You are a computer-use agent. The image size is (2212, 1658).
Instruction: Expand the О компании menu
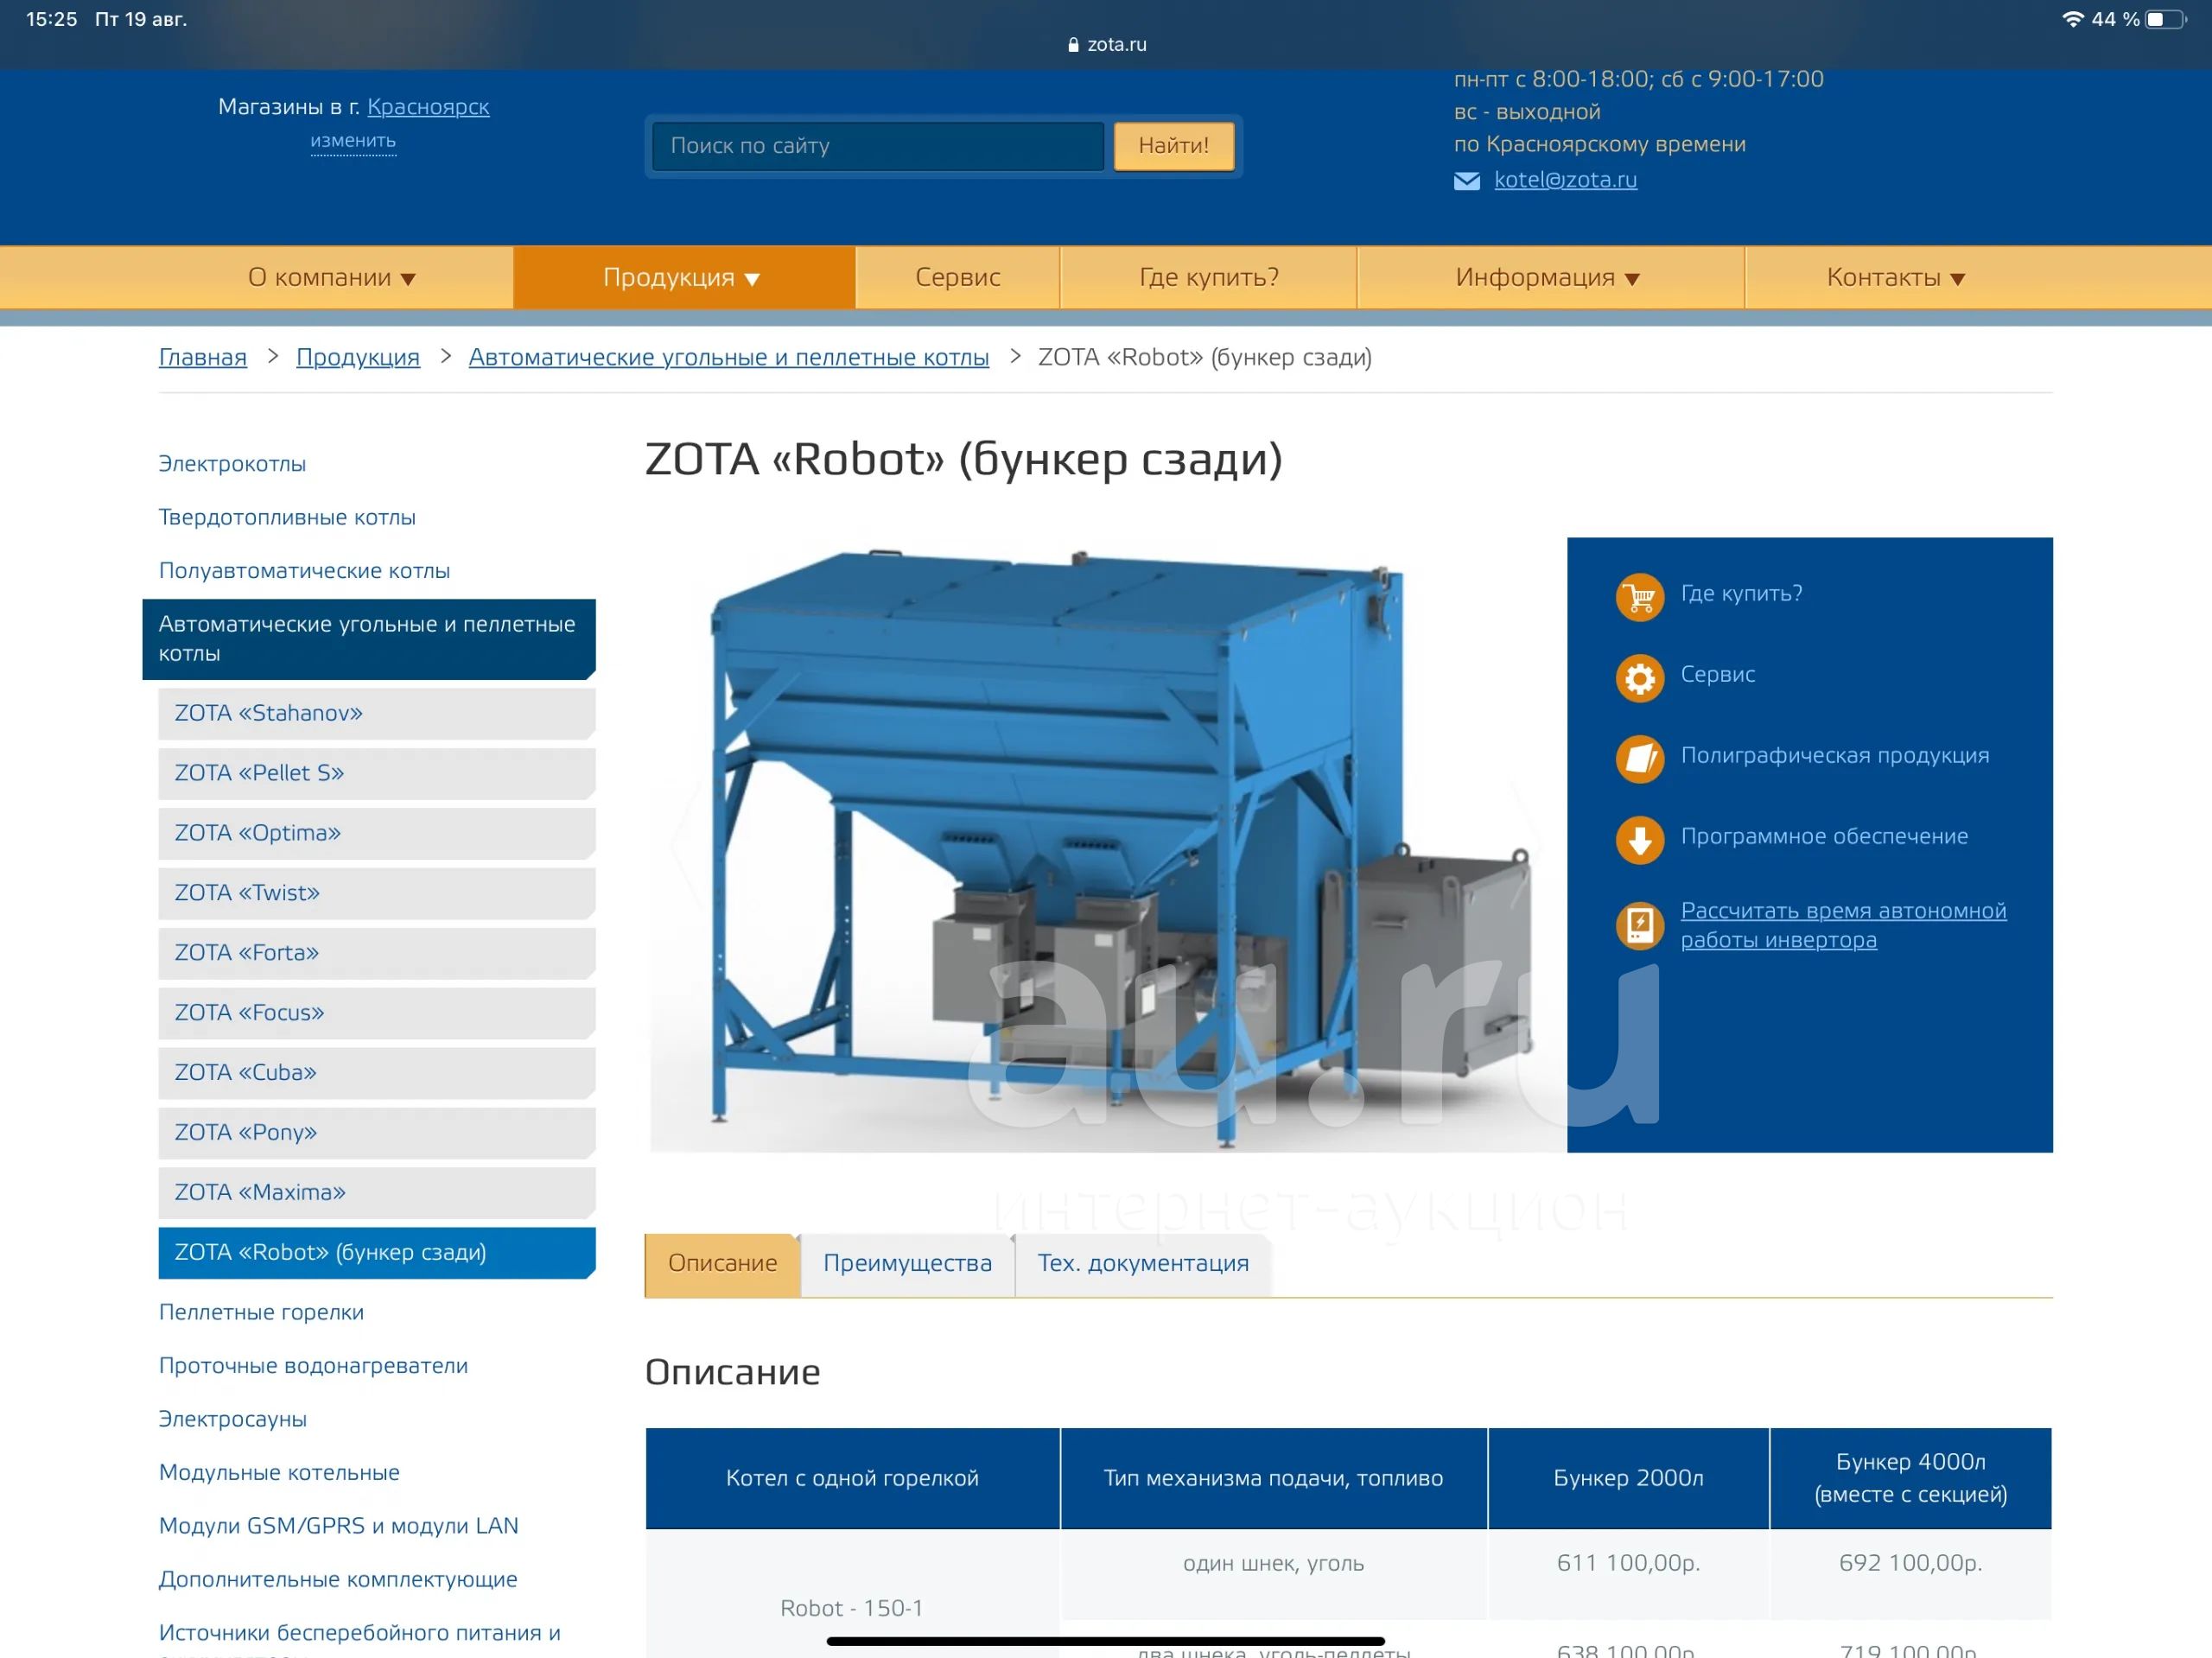tap(331, 277)
